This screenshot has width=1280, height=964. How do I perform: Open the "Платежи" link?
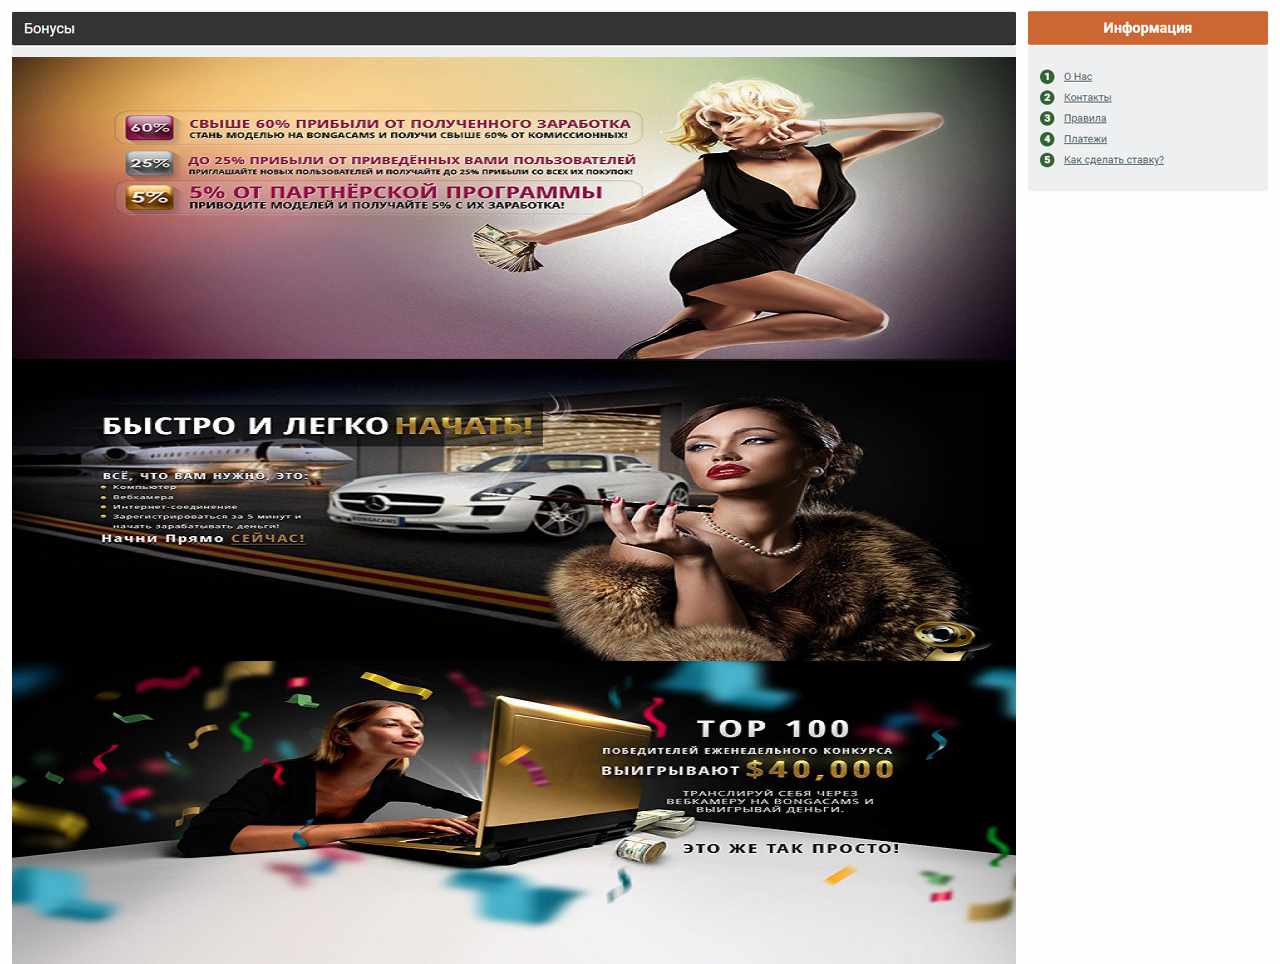click(1085, 140)
